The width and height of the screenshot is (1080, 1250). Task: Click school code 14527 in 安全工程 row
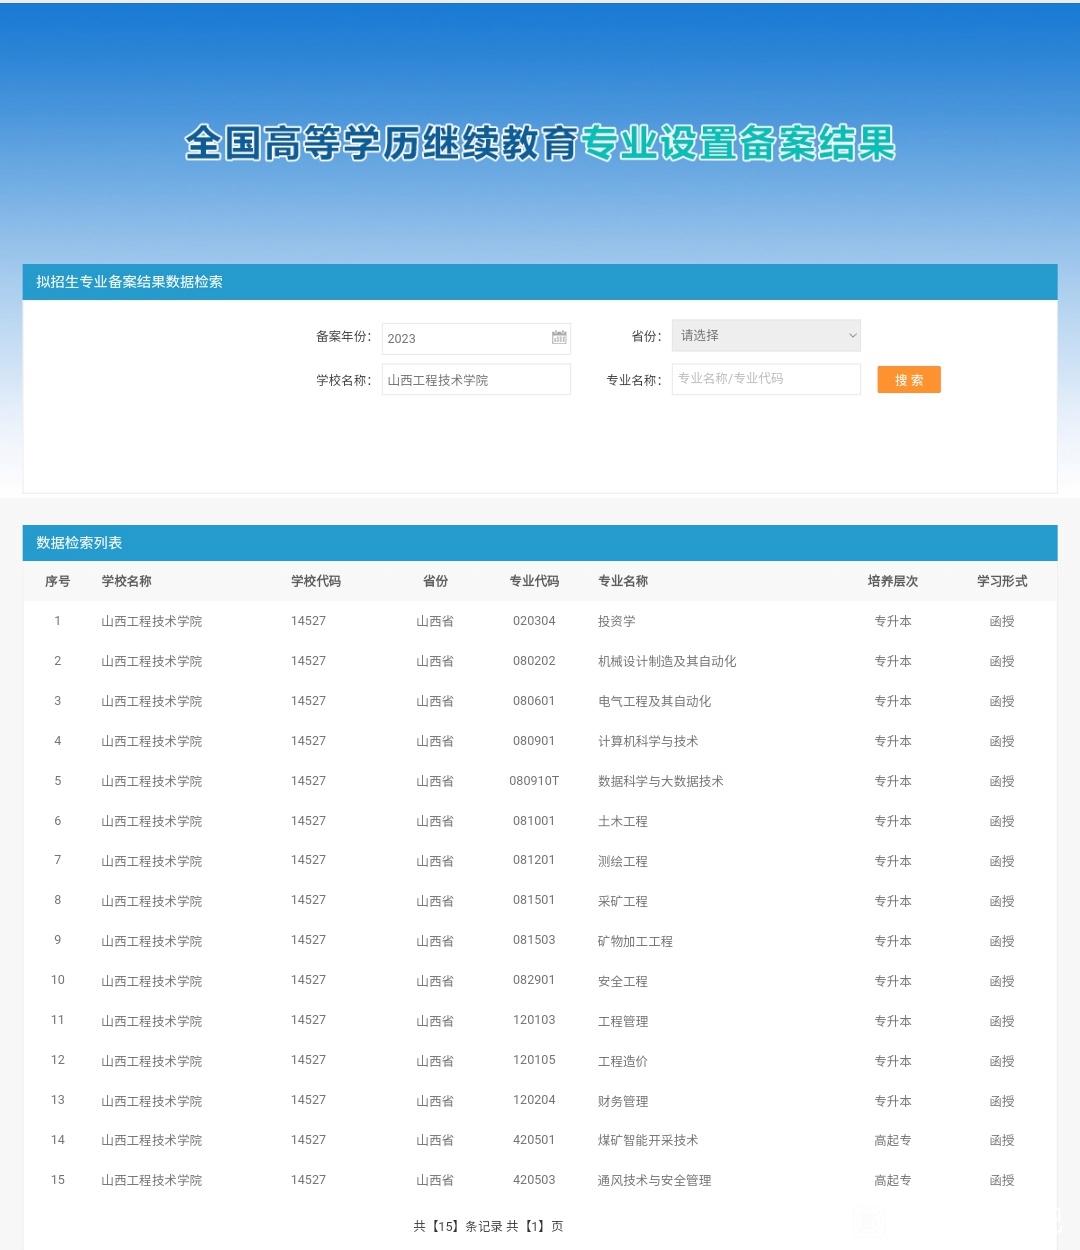[x=308, y=980]
